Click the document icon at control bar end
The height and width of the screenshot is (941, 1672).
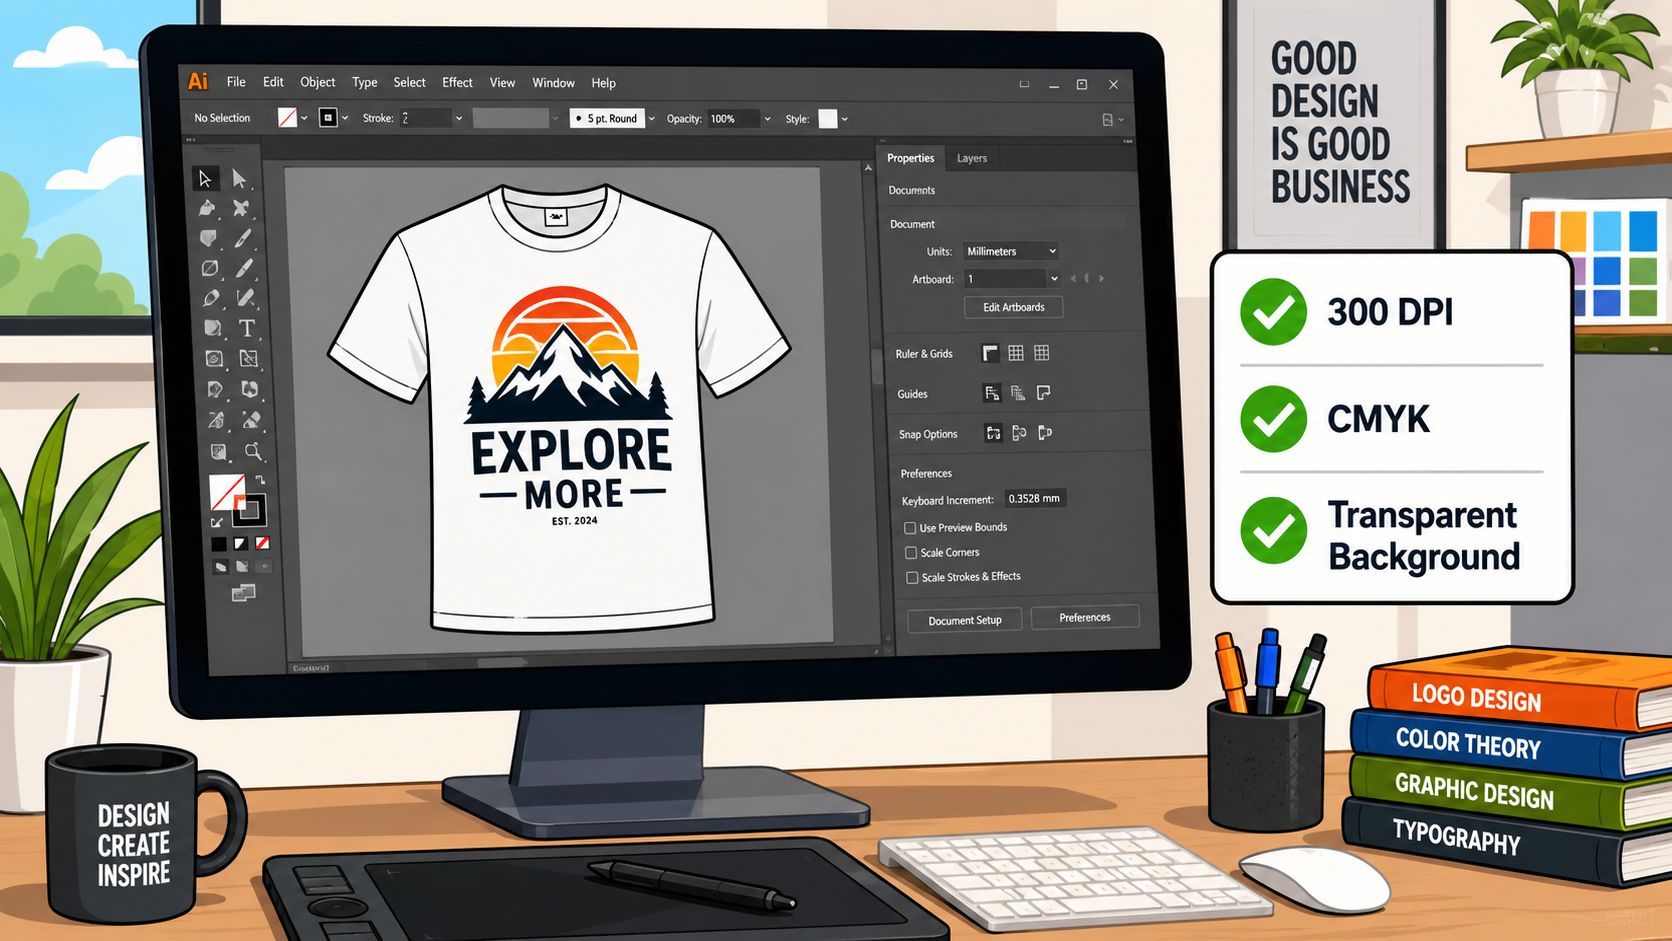(x=1108, y=120)
